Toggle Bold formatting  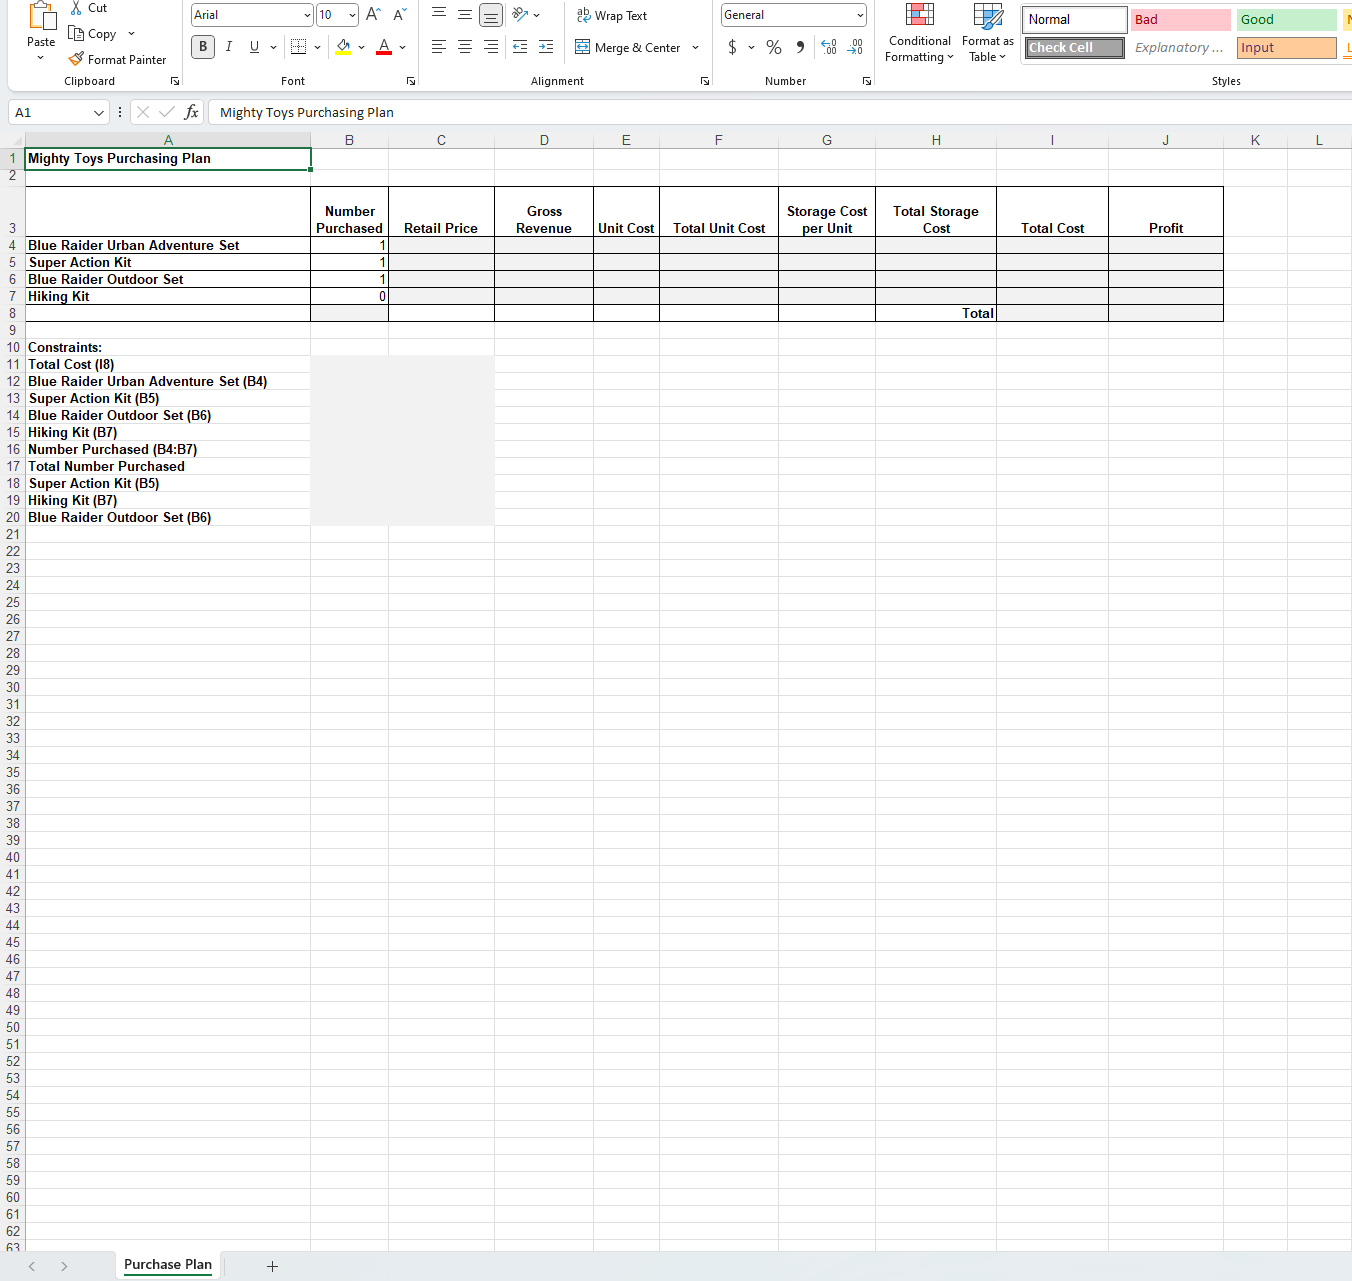pyautogui.click(x=203, y=47)
